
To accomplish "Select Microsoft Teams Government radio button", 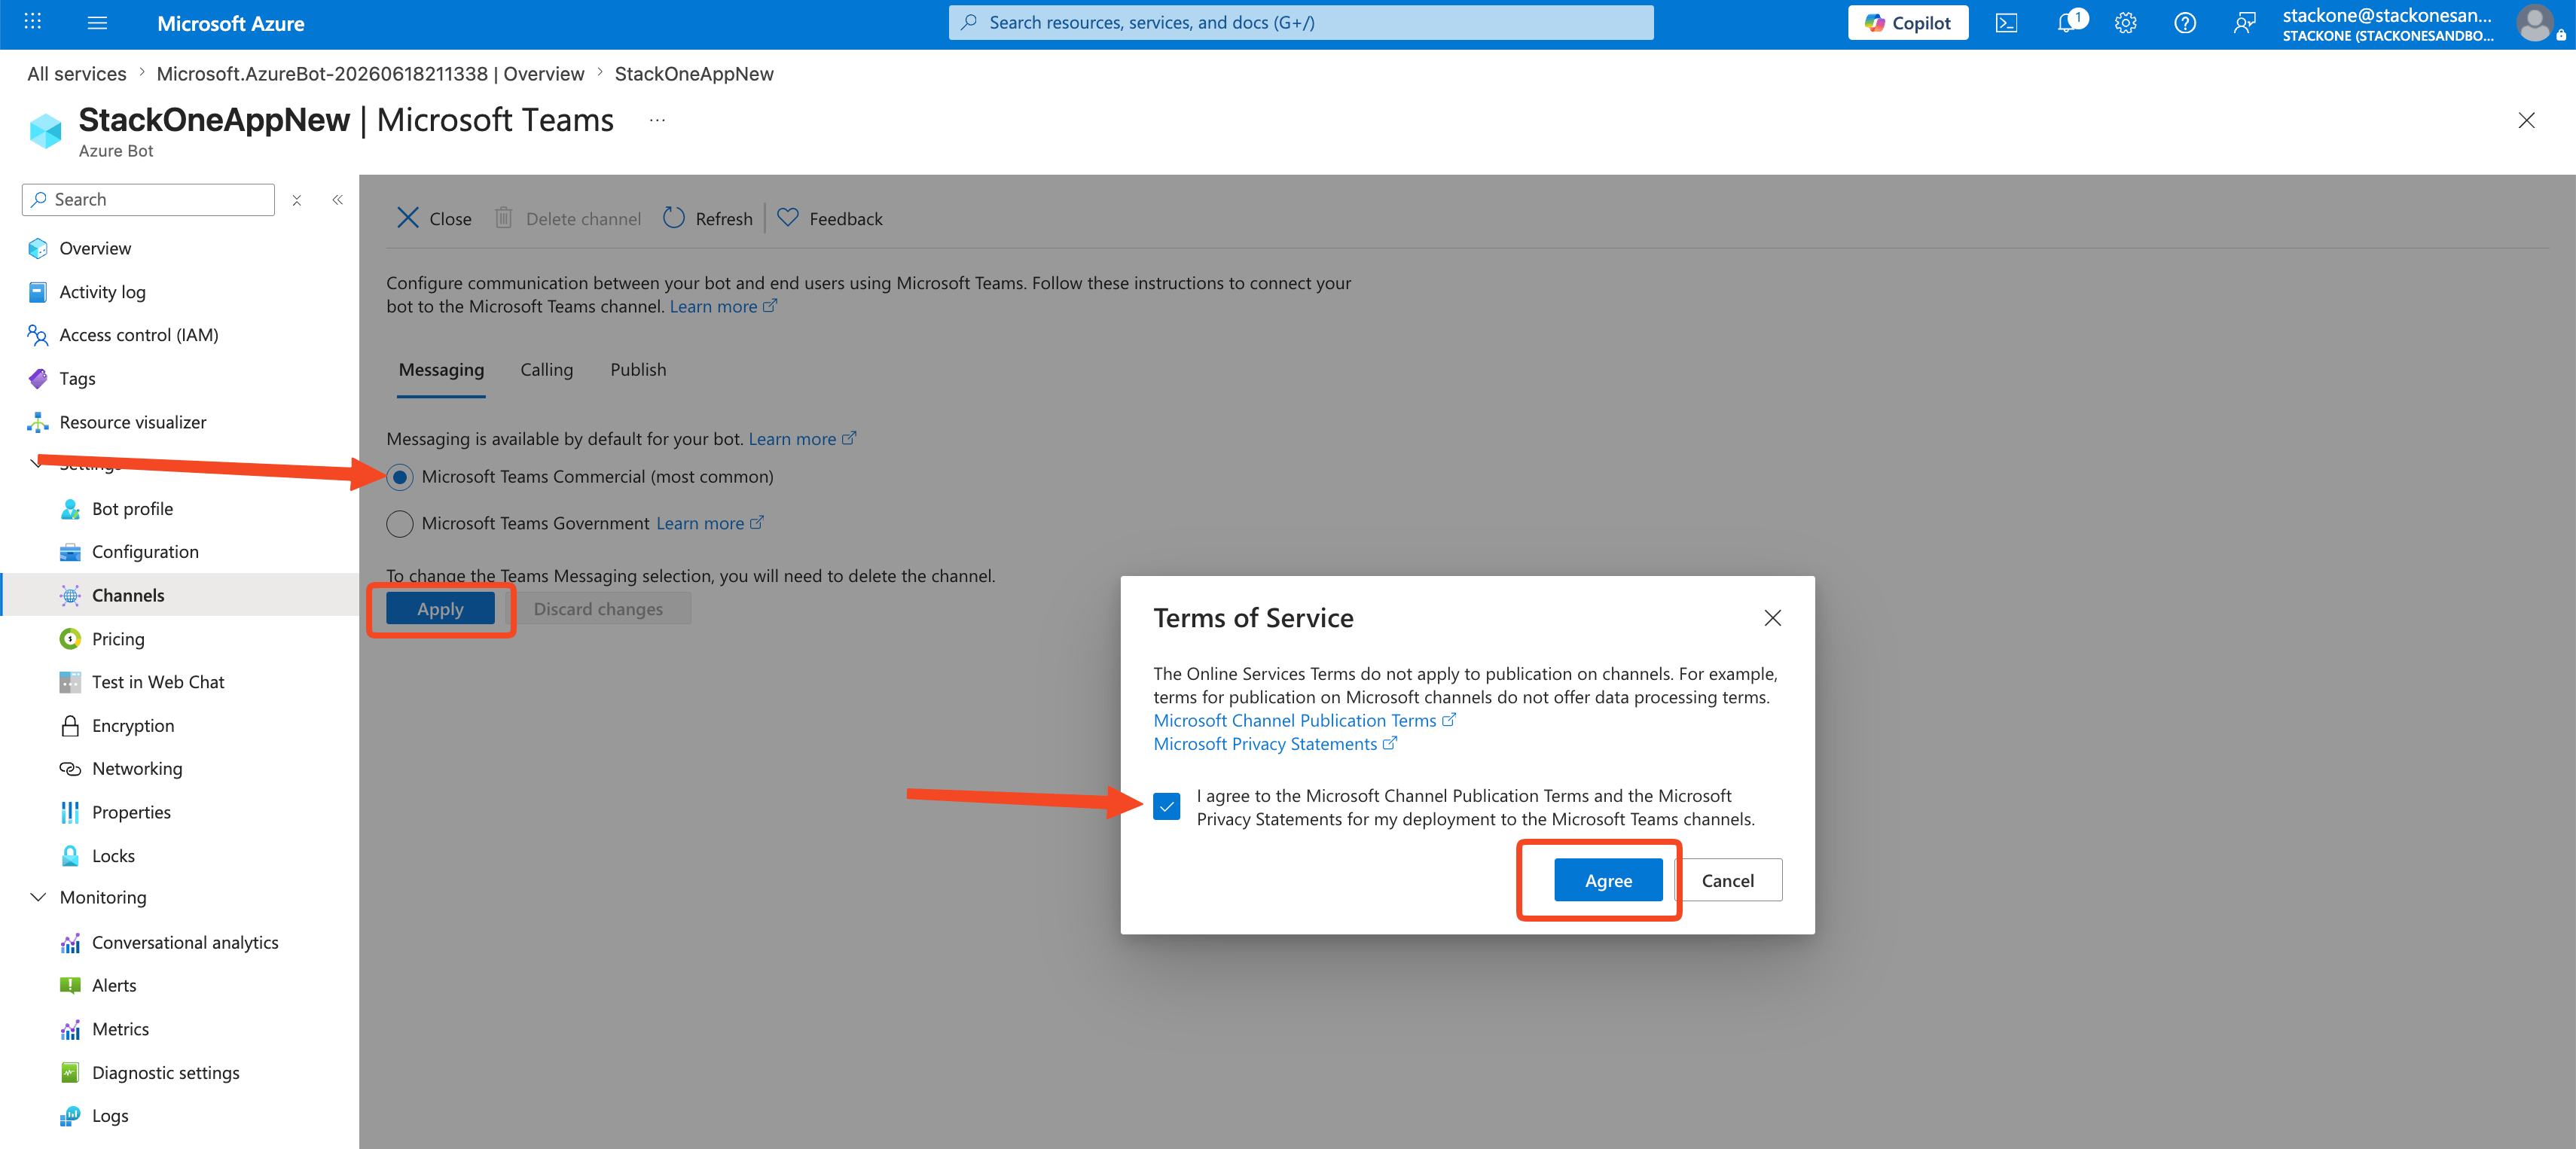I will 400,524.
